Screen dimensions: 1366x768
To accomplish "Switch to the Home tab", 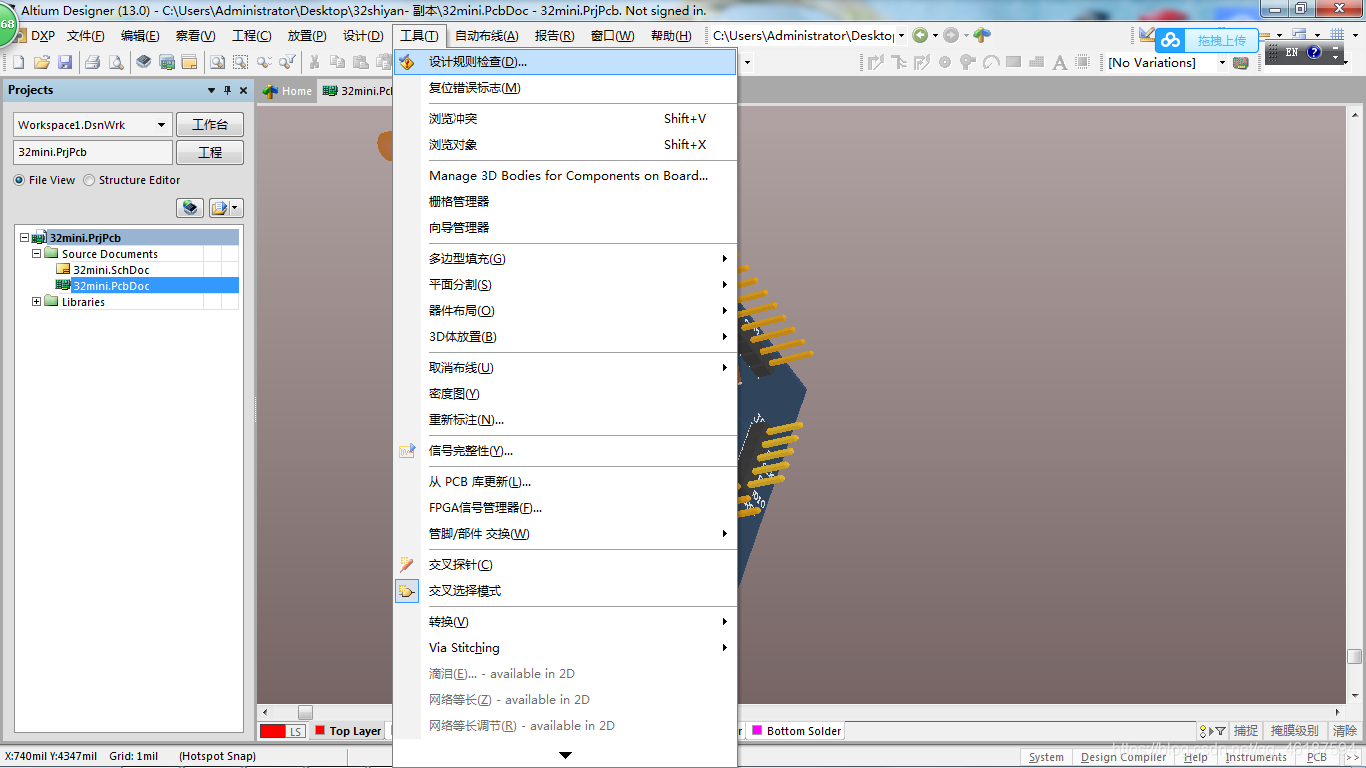I will (288, 91).
